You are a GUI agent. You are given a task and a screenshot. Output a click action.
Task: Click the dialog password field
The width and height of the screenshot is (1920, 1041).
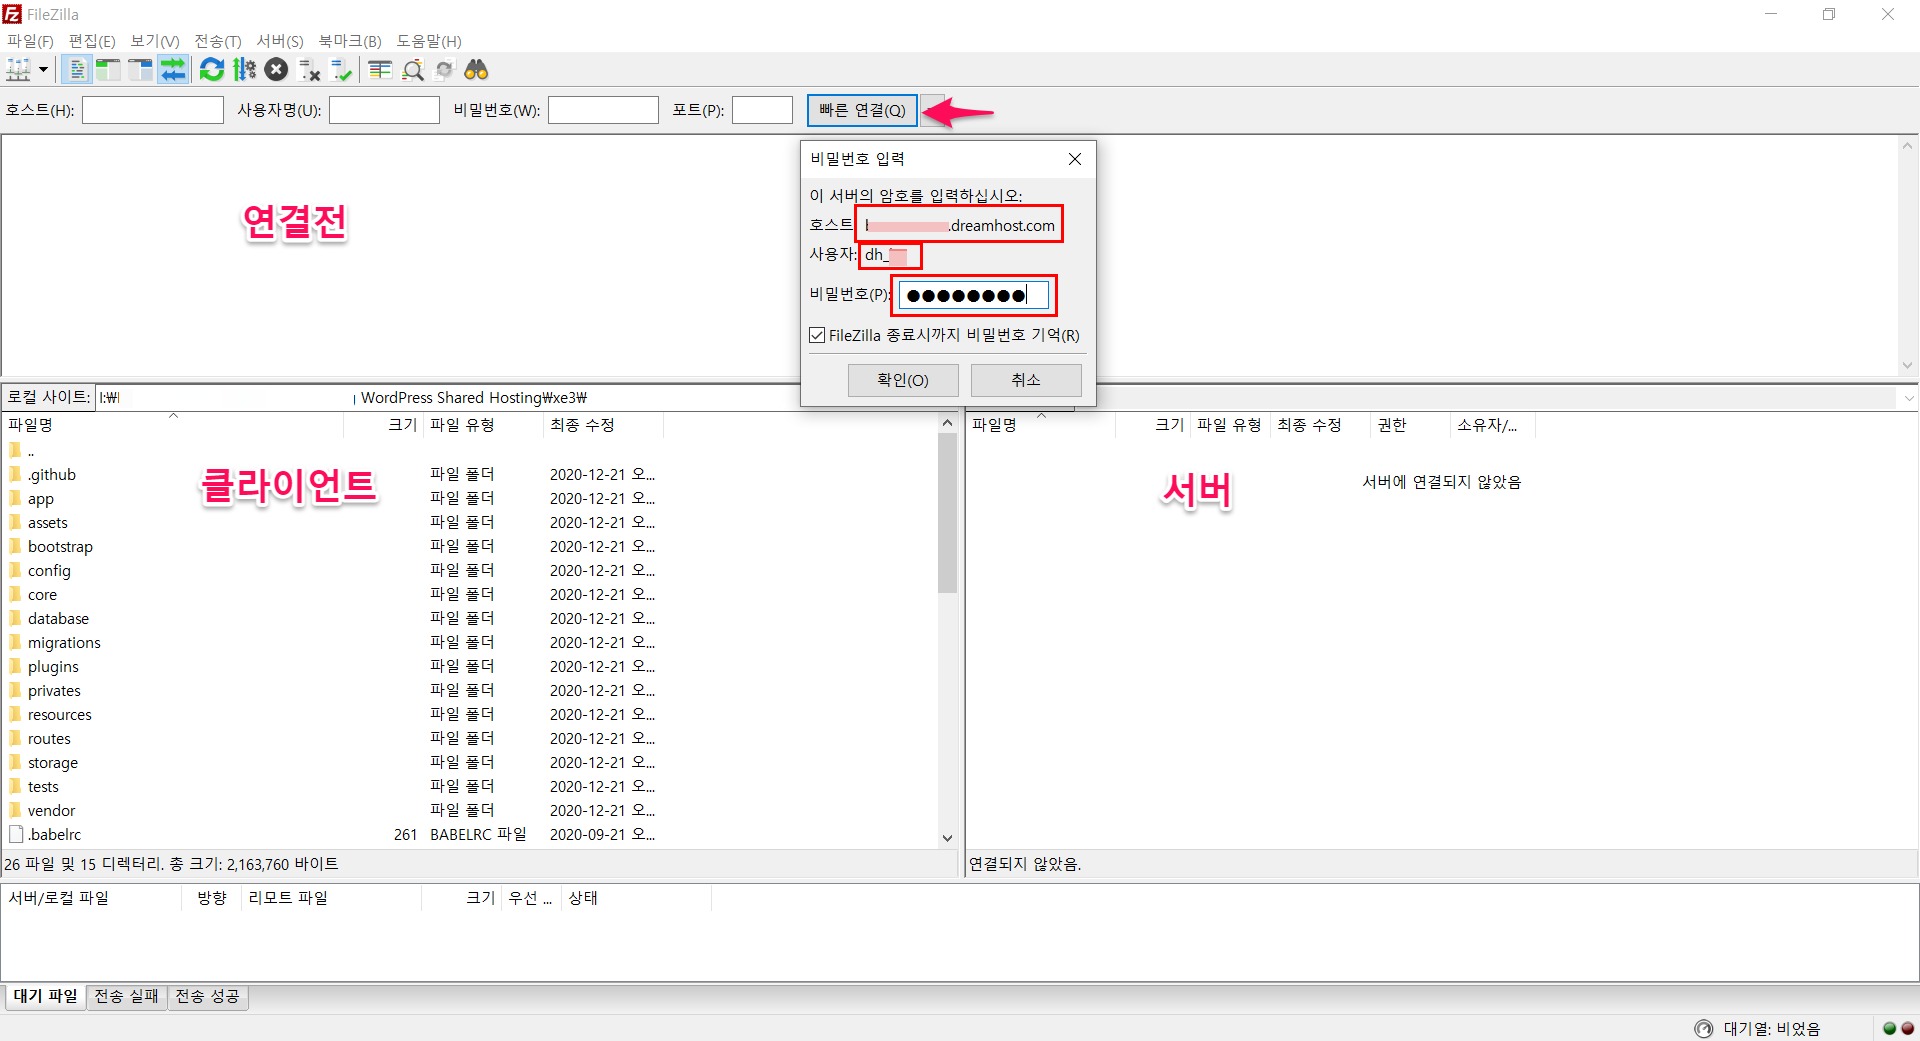[973, 295]
